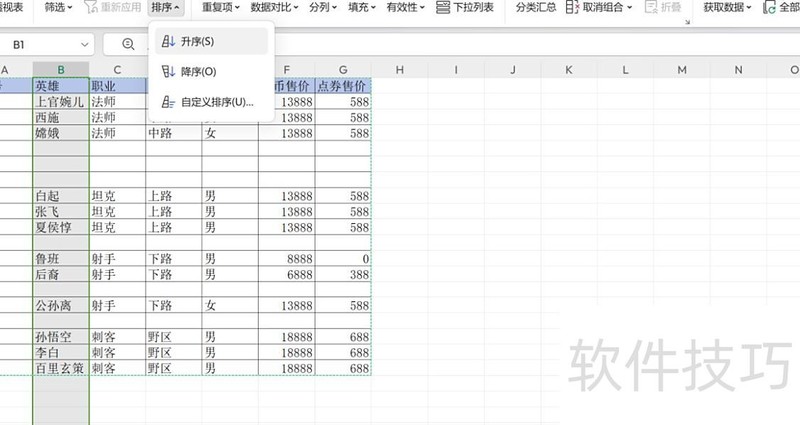Select the 8888 price cell in 鲁班 row
This screenshot has width=800, height=425.
click(287, 259)
